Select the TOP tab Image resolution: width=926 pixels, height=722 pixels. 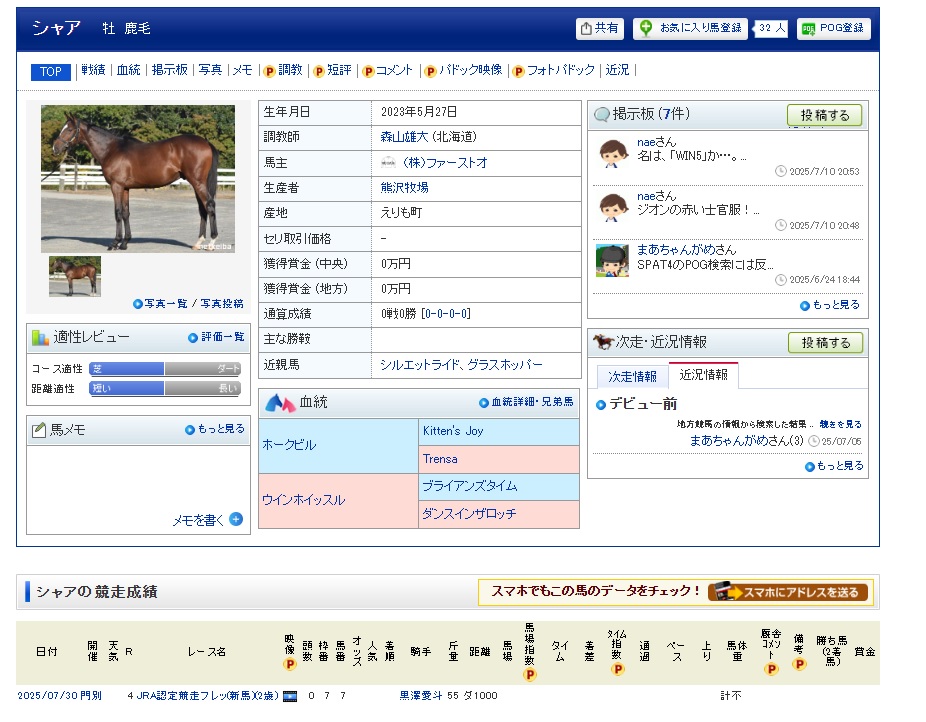point(51,71)
